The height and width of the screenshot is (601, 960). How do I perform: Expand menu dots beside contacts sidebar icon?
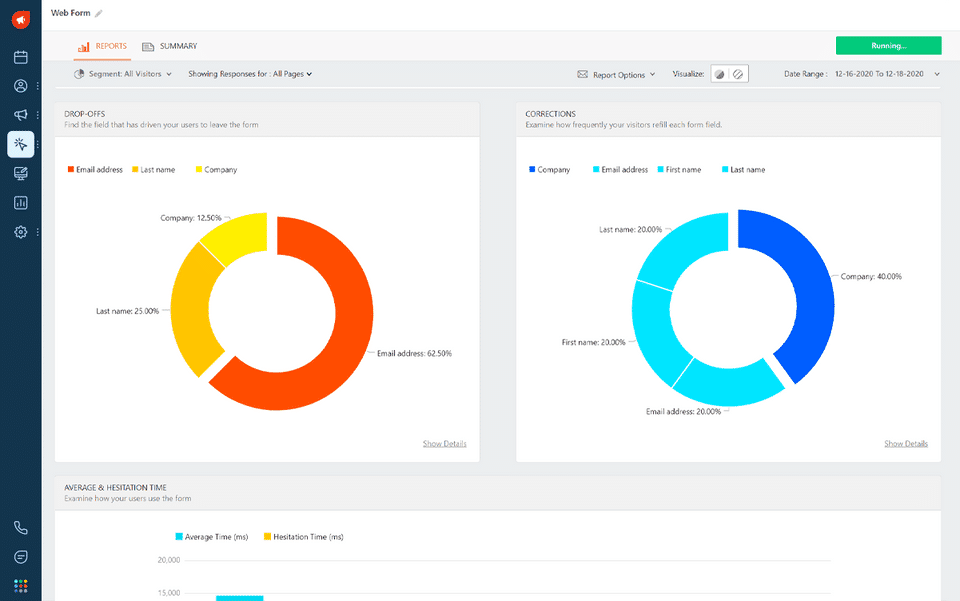[x=38, y=86]
